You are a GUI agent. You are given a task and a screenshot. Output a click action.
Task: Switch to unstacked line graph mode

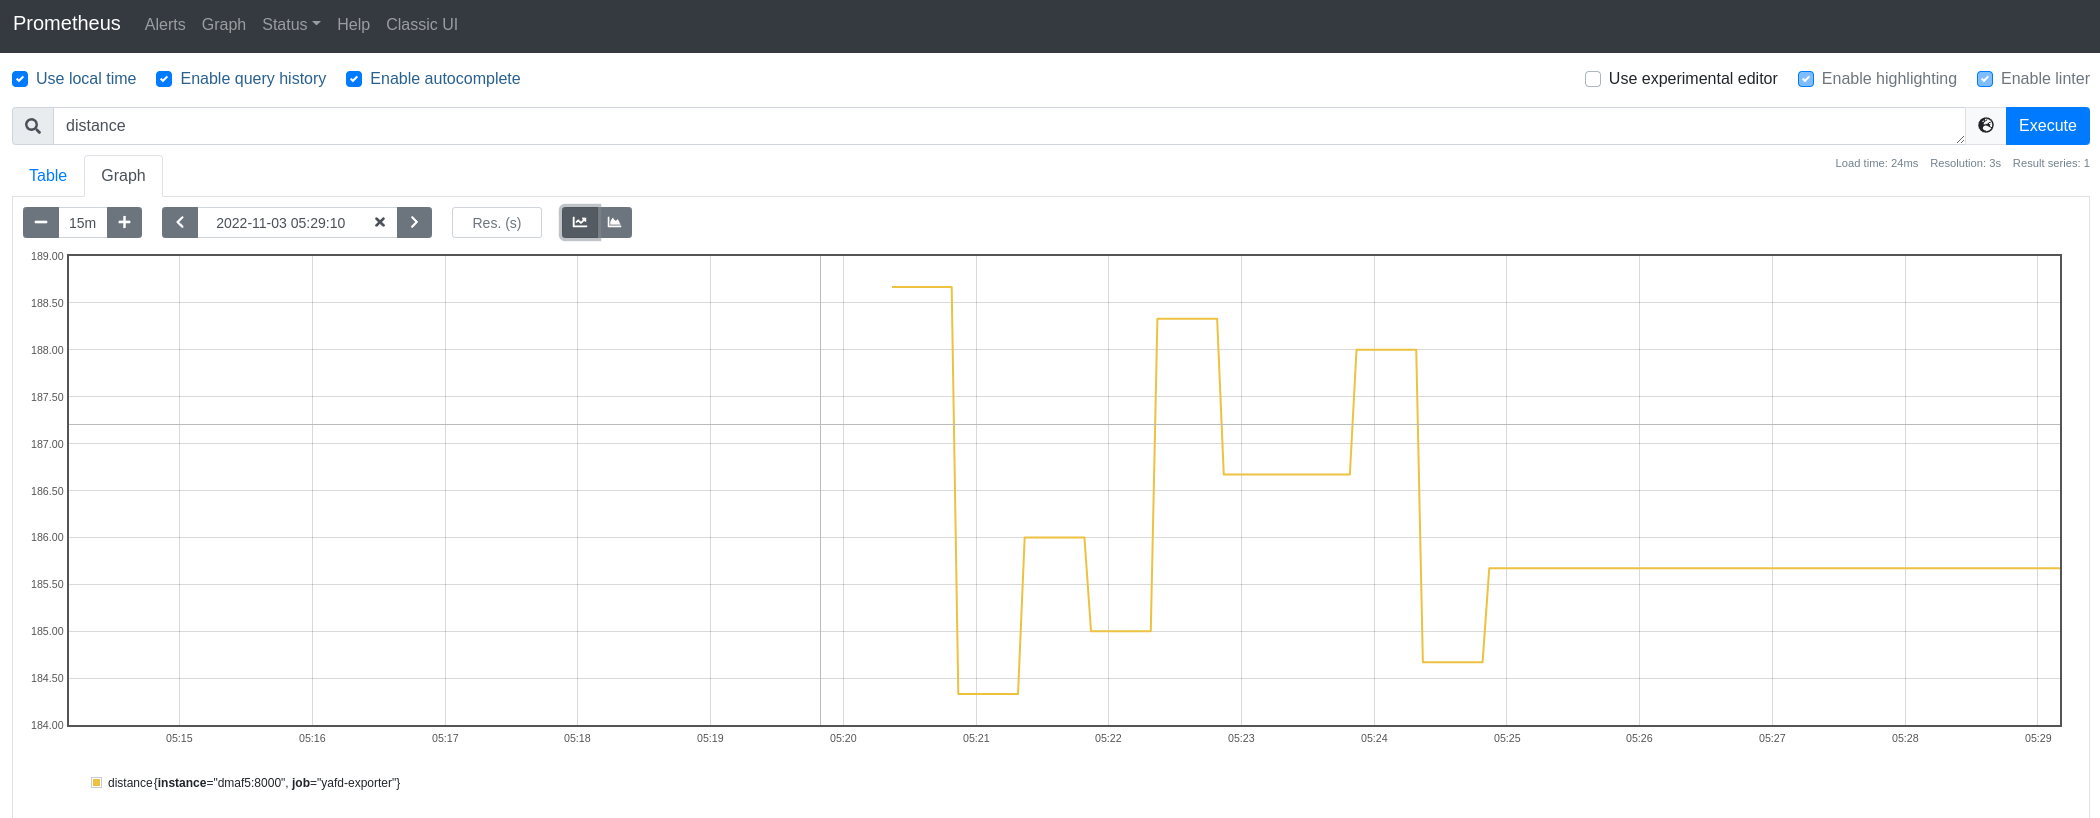click(580, 222)
